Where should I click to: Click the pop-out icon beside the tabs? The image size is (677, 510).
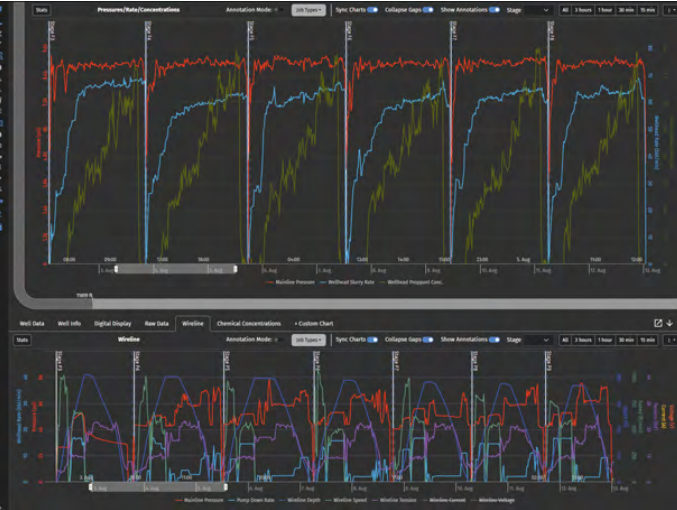coord(657,323)
